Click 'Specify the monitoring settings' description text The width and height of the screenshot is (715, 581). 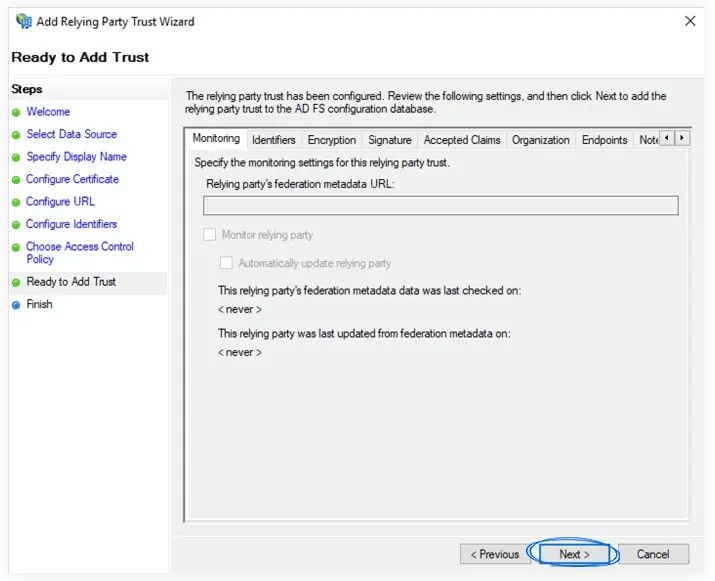[x=322, y=163]
